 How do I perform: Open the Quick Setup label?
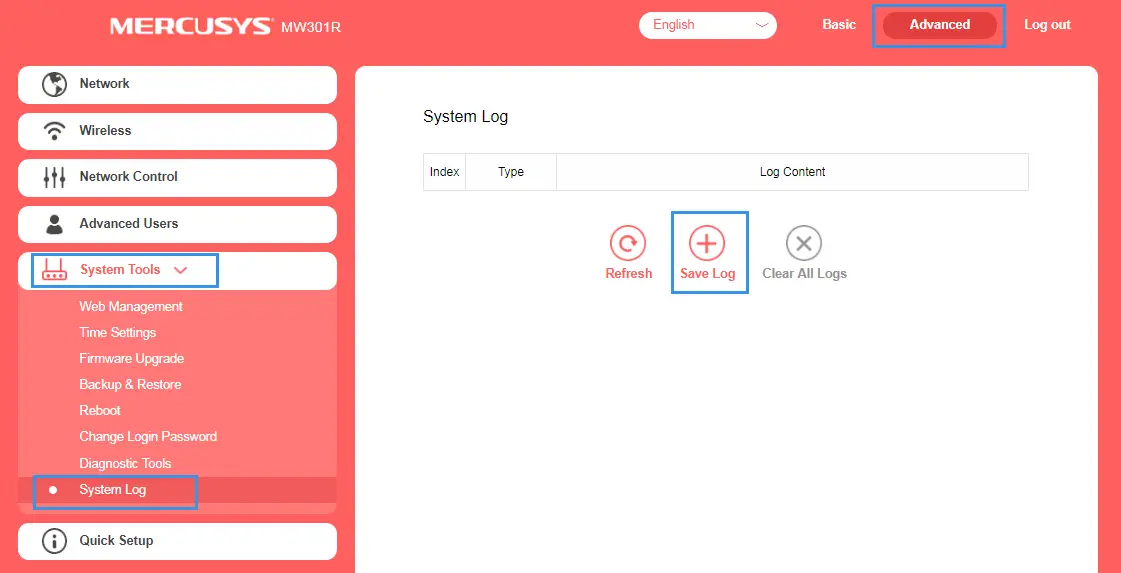coord(116,541)
